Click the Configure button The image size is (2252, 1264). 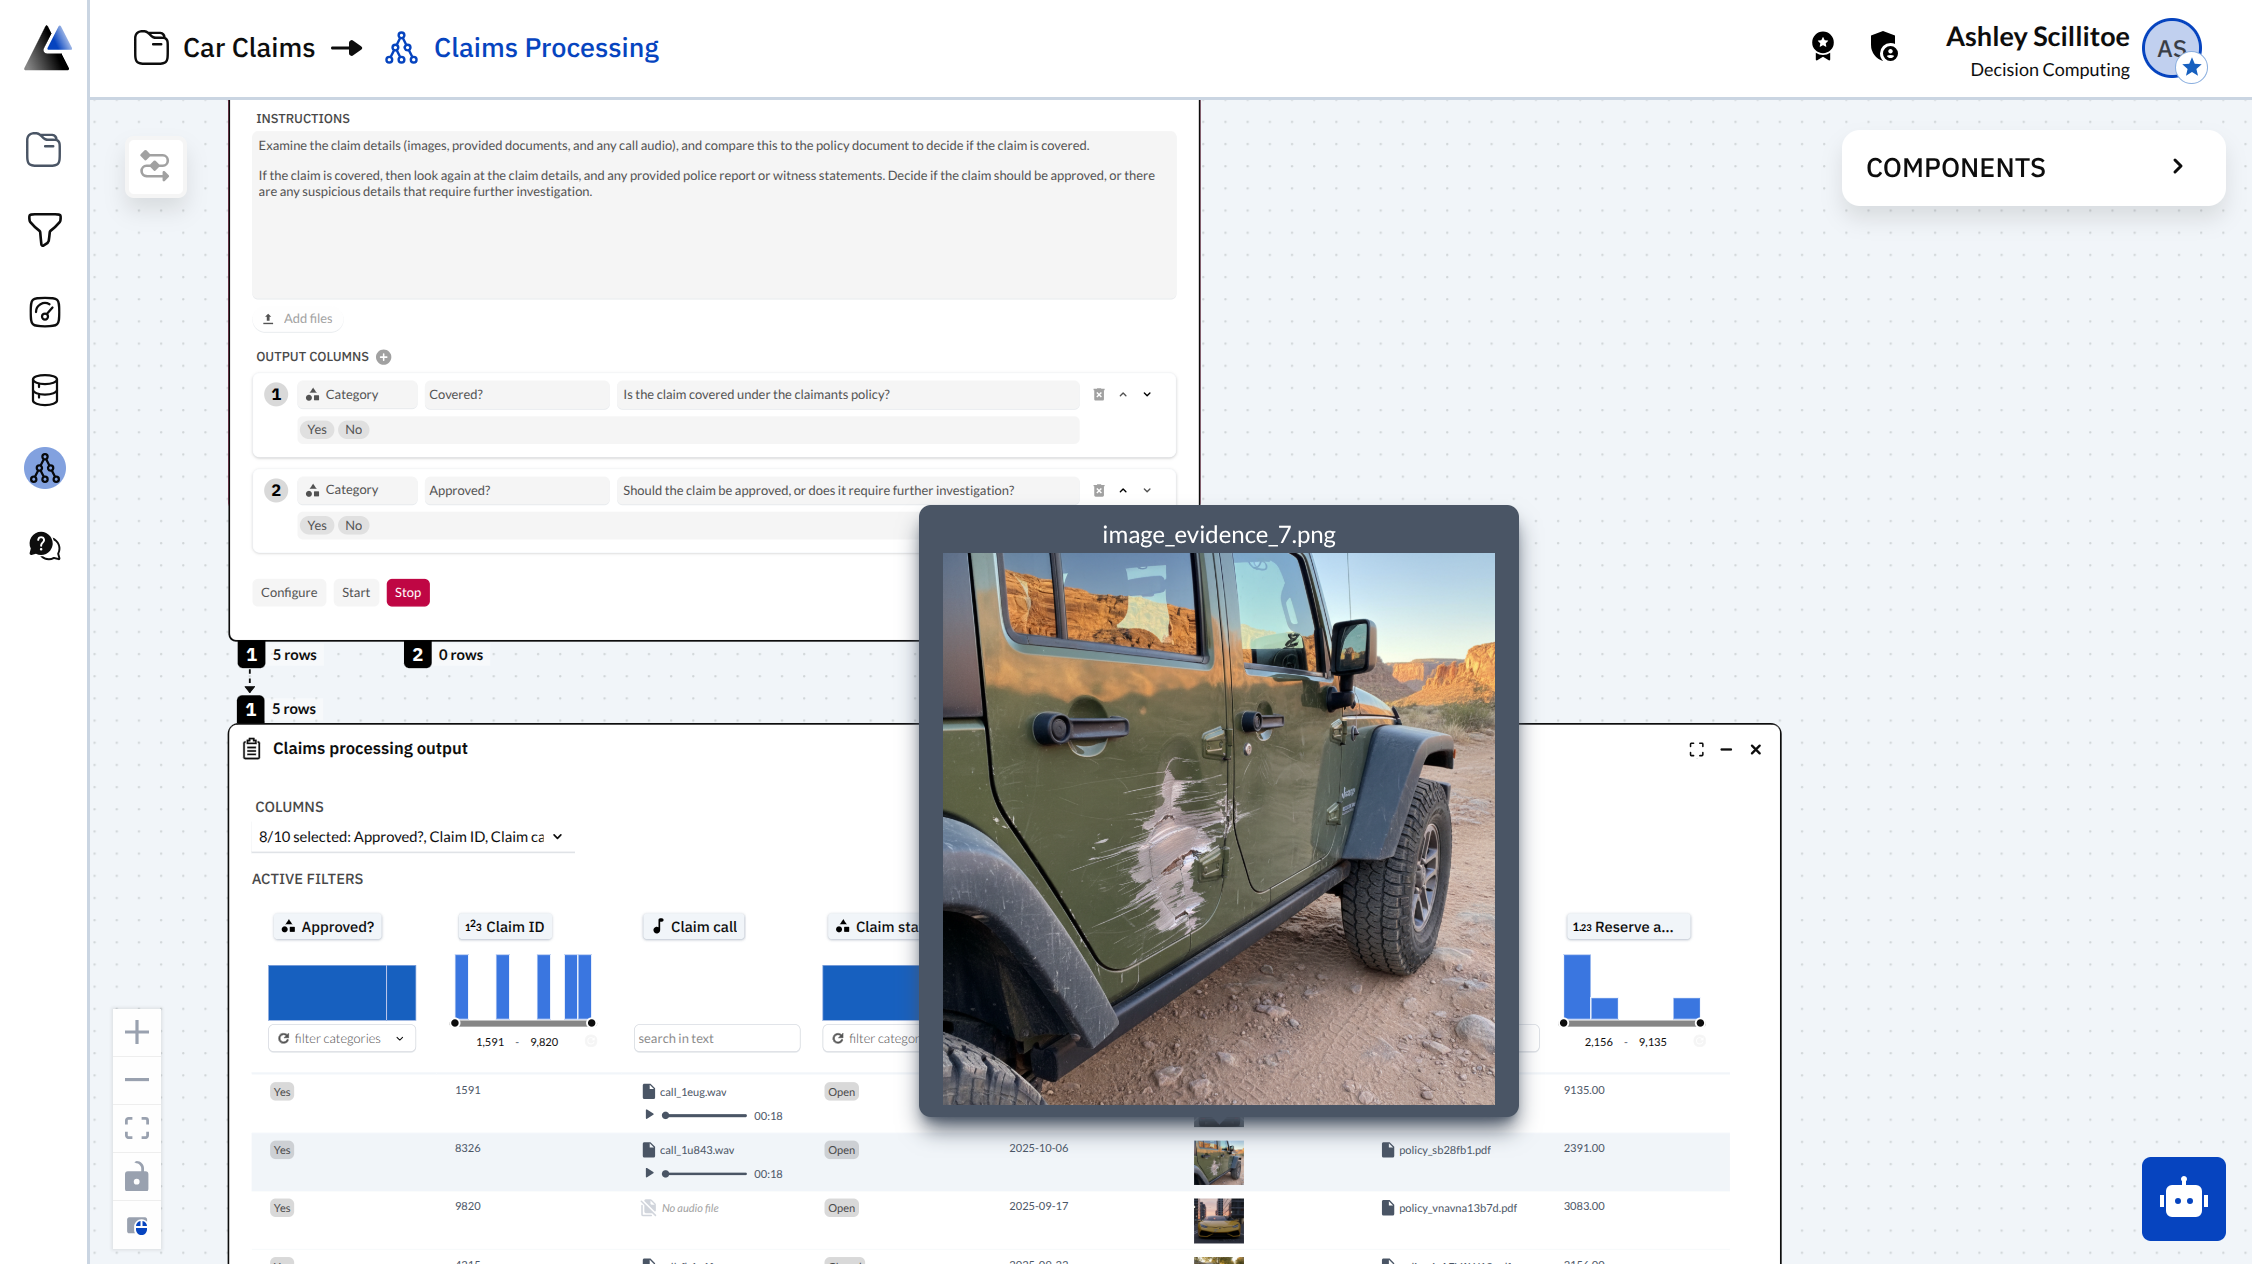(289, 593)
